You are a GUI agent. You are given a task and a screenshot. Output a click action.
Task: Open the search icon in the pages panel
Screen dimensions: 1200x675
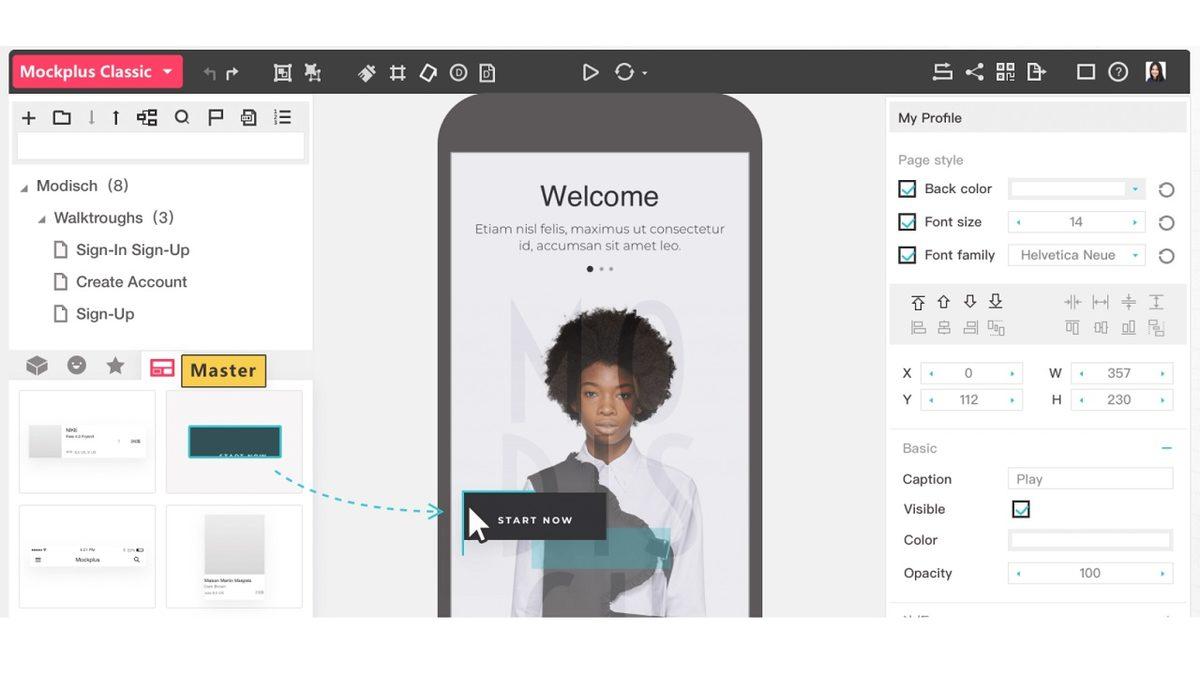point(182,117)
